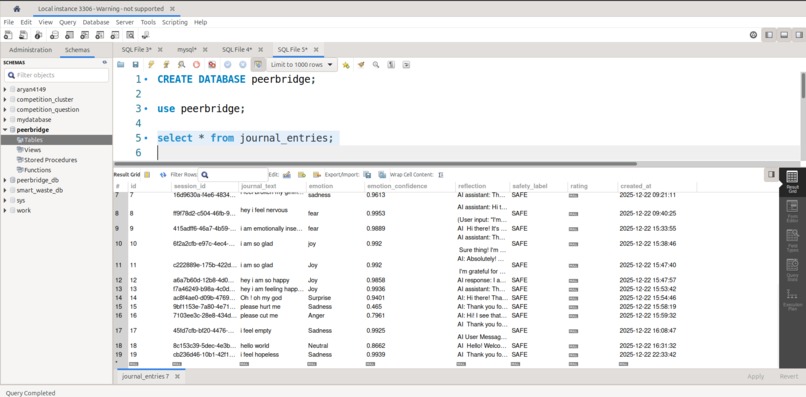Commit transaction check icon
The image size is (806, 397).
pos(227,65)
